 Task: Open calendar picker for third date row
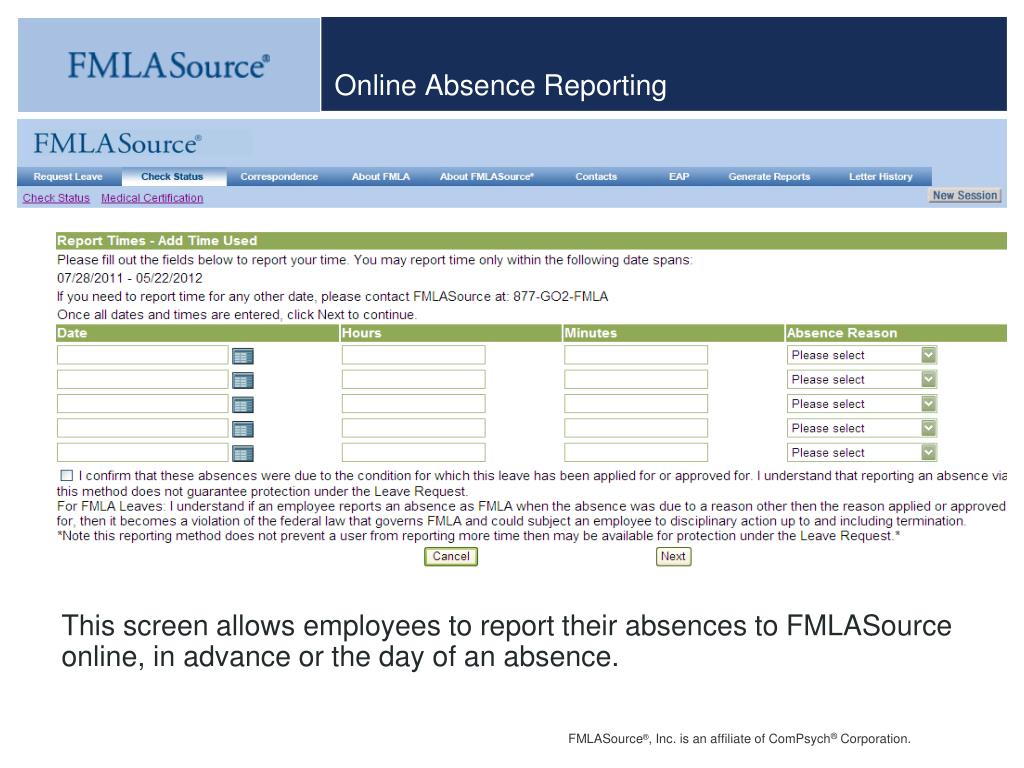click(x=243, y=405)
